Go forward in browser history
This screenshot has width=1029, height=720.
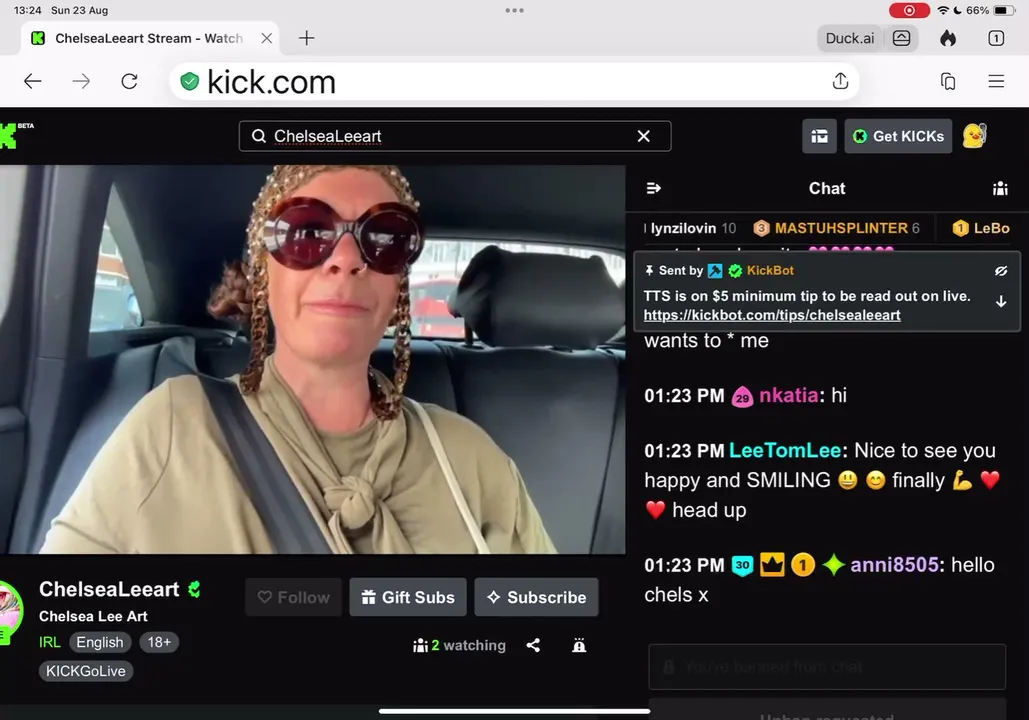(81, 81)
